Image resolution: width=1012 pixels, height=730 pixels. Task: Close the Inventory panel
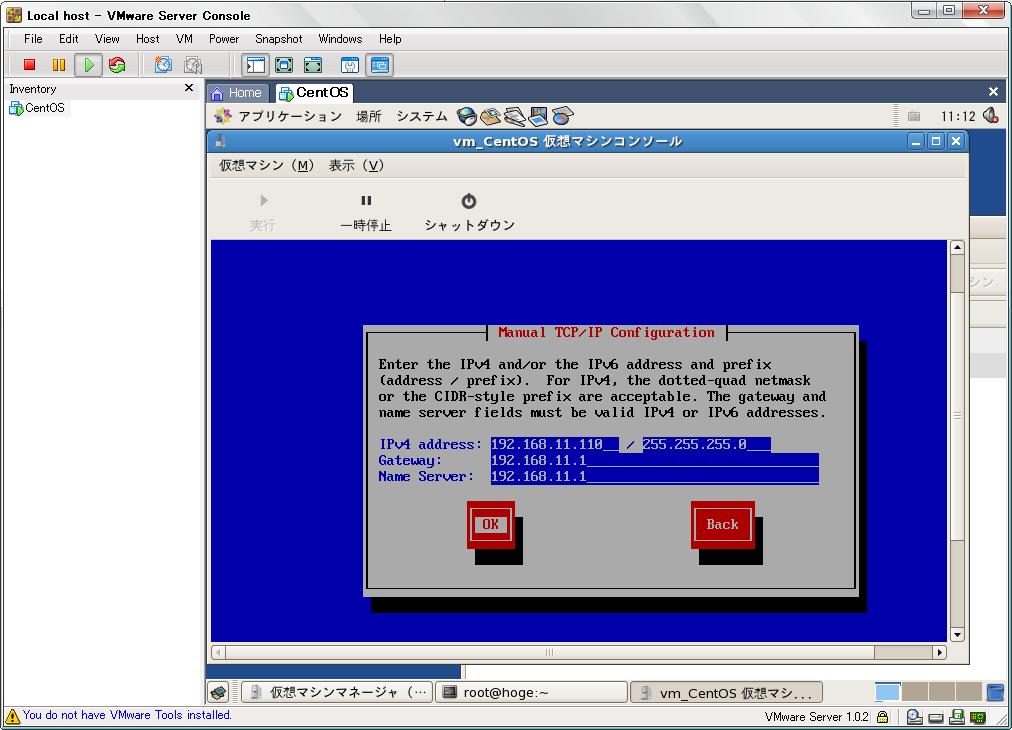(x=189, y=88)
